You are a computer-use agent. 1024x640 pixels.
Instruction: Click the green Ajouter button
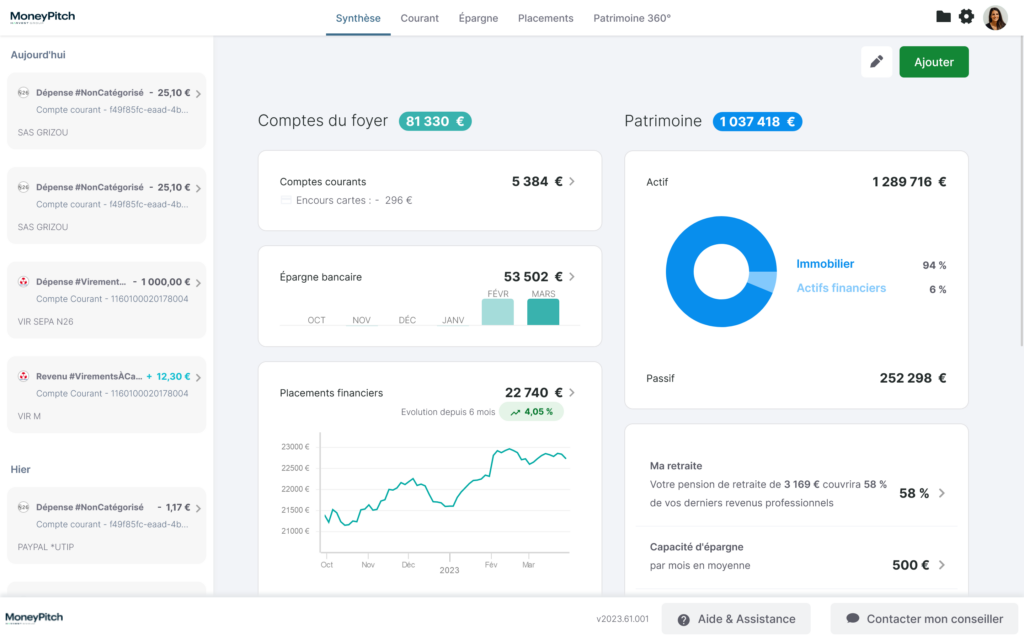click(x=934, y=62)
